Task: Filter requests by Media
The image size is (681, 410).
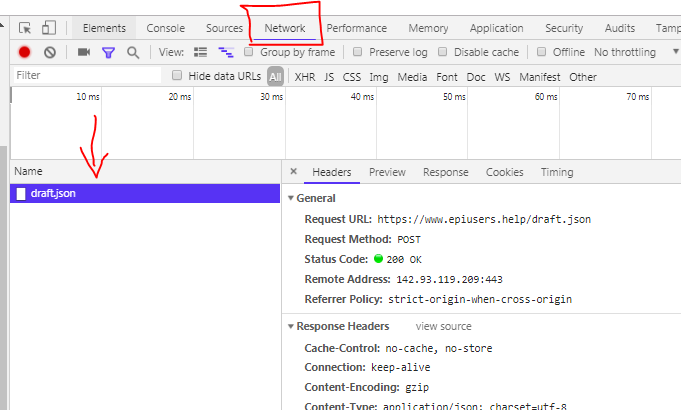Action: [x=412, y=77]
